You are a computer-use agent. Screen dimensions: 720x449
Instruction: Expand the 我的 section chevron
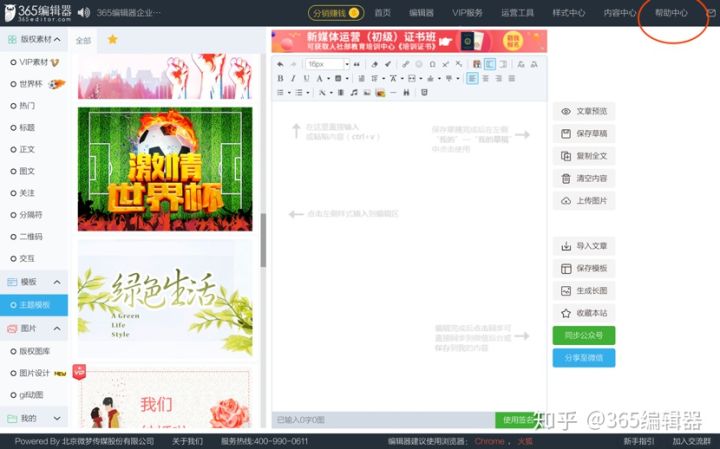(x=57, y=418)
